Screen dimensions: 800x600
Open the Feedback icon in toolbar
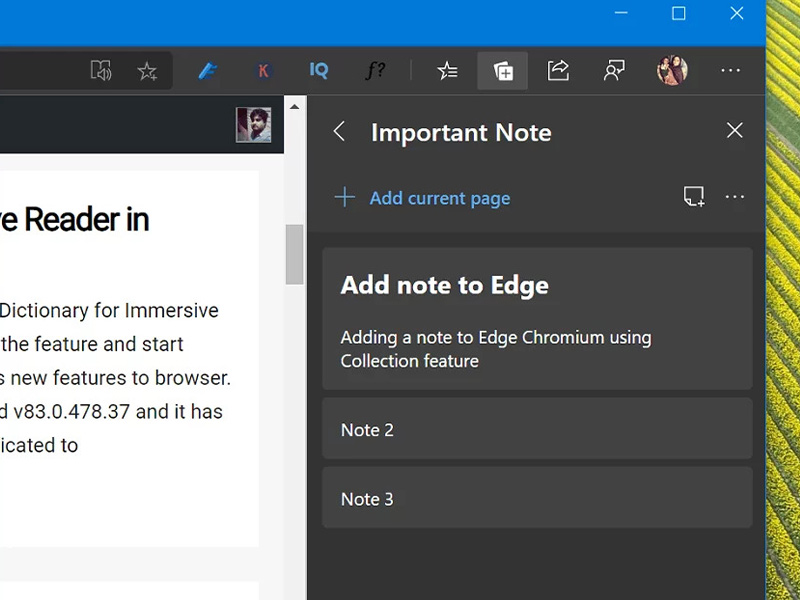[x=614, y=70]
